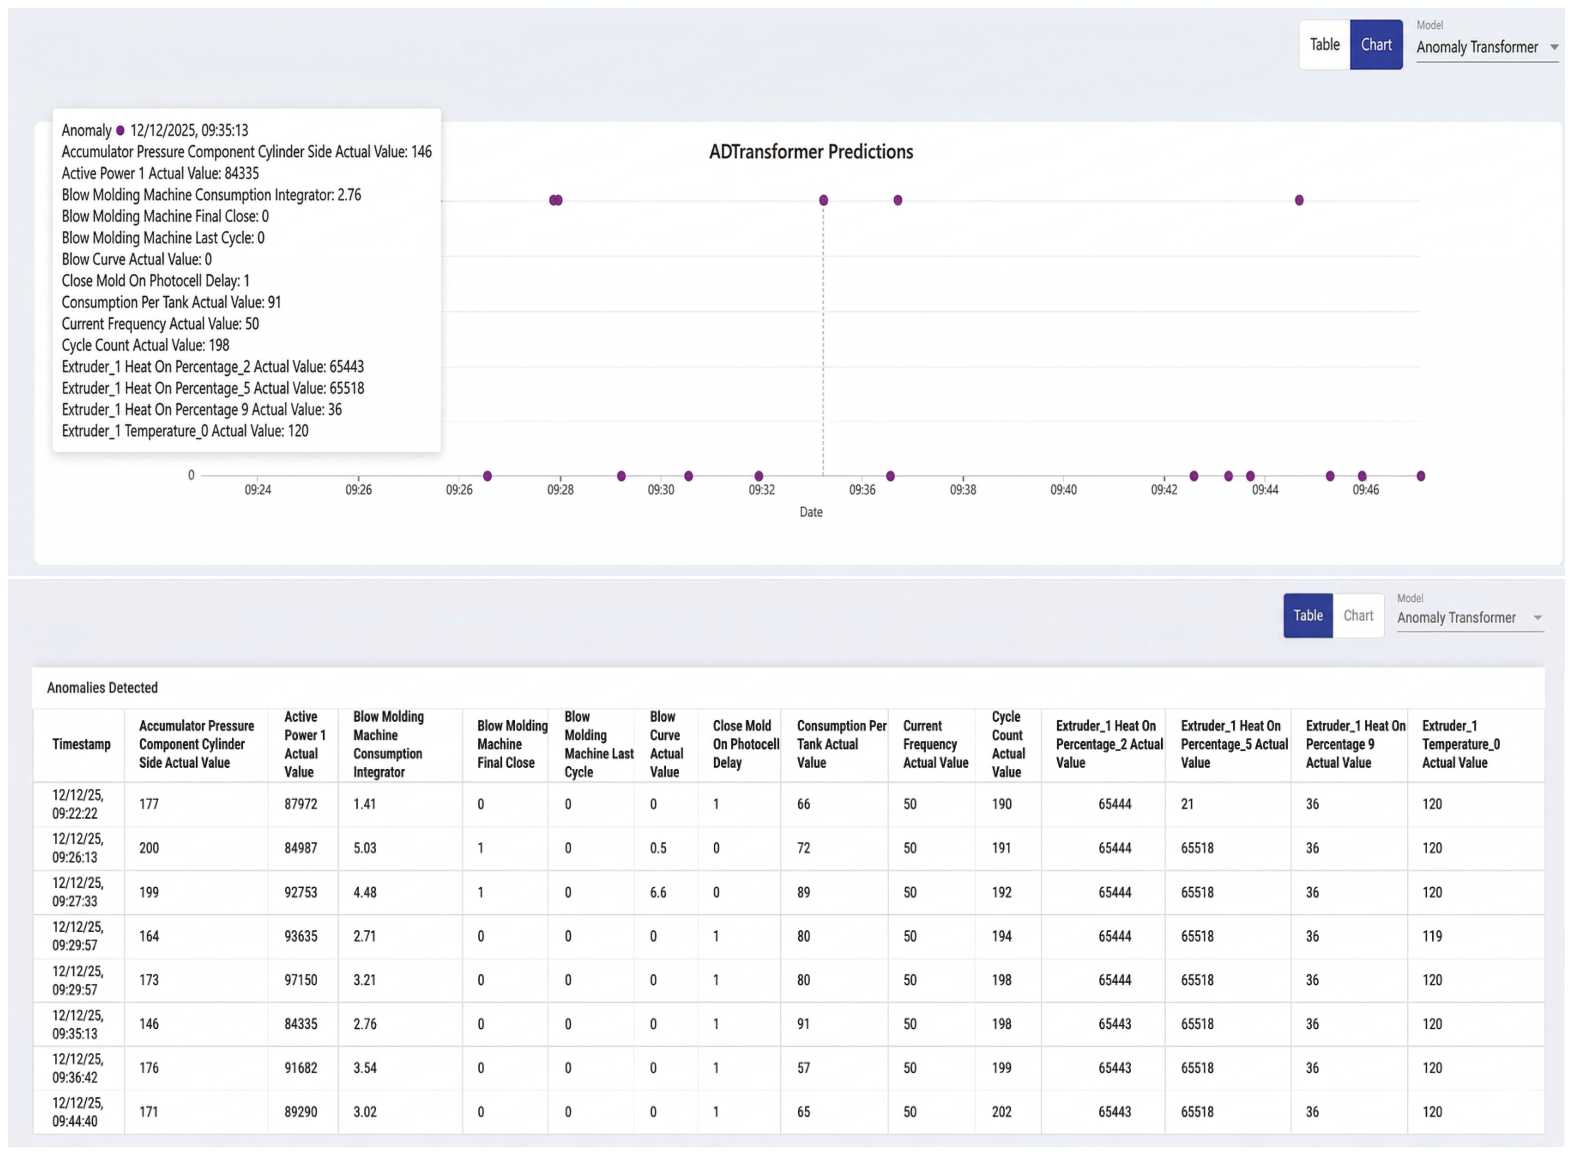Viewport: 1572px width, 1154px height.
Task: Click the Consumption Integrator value 5.03
Action: click(x=365, y=848)
